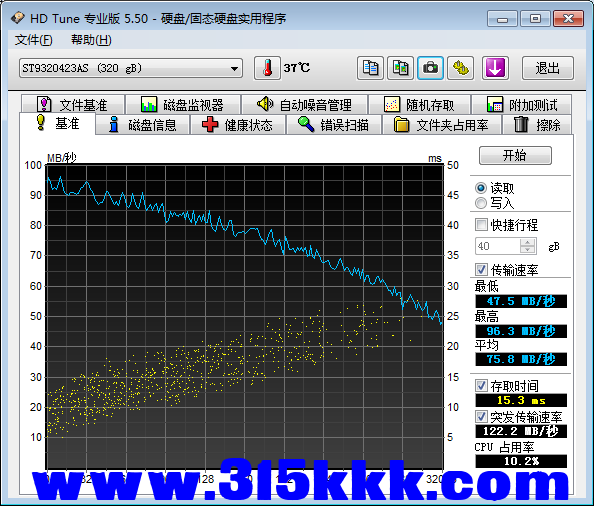Open the 错误扫描 magnifier tab
The image size is (594, 506).
tap(334, 125)
